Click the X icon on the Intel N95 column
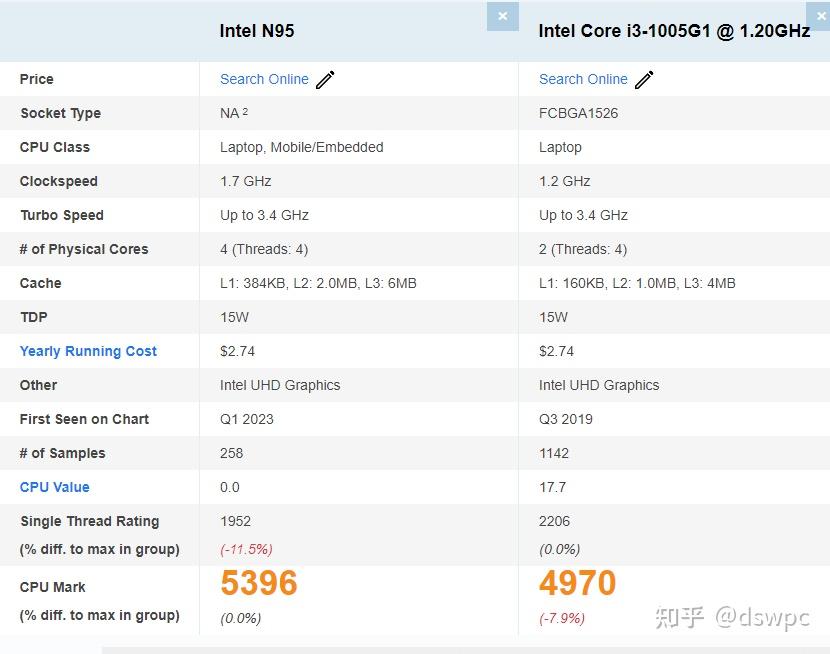 (x=502, y=16)
